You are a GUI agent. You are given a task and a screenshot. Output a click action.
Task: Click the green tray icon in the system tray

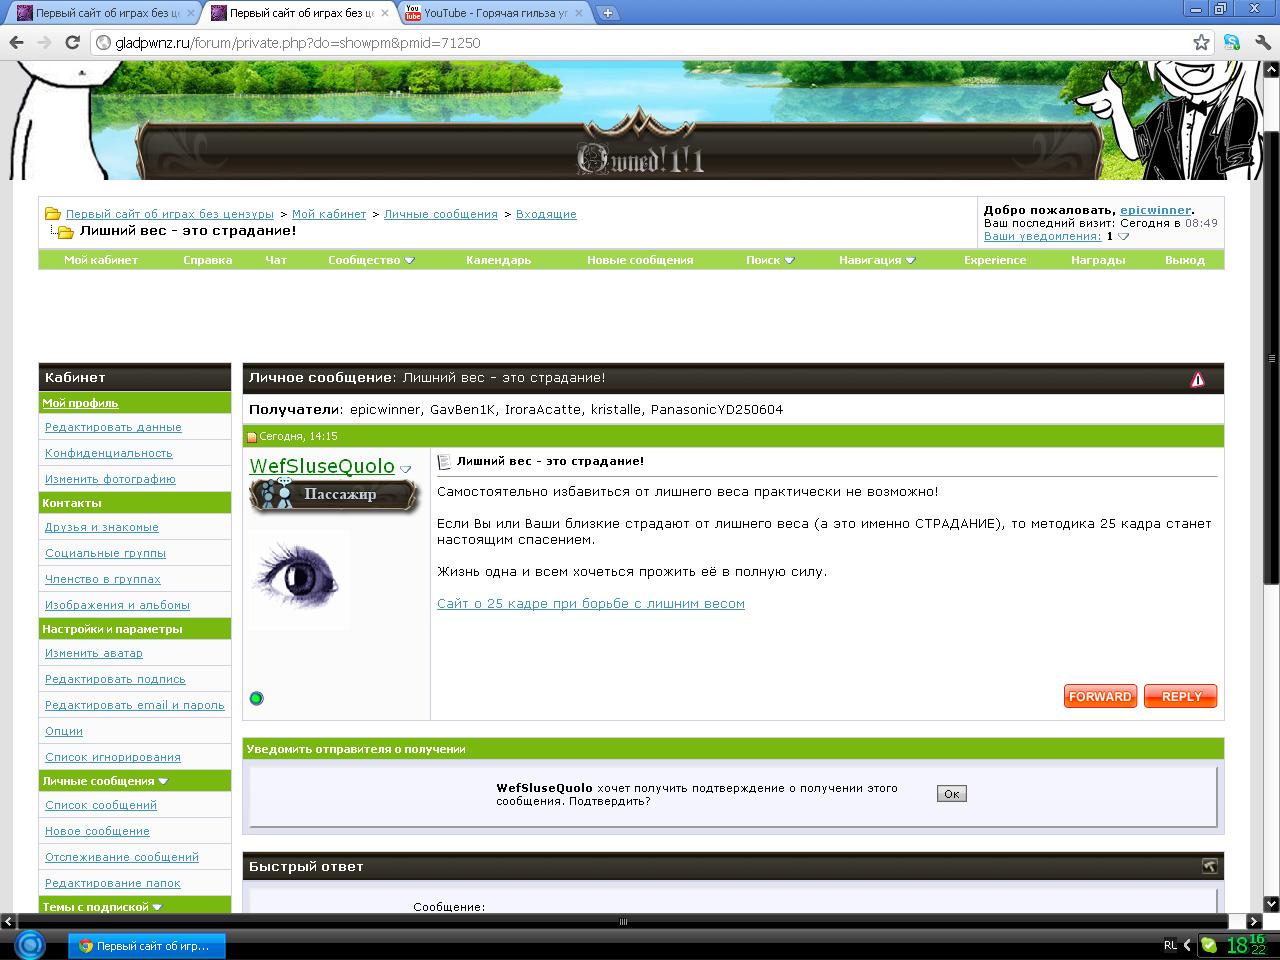[1209, 945]
